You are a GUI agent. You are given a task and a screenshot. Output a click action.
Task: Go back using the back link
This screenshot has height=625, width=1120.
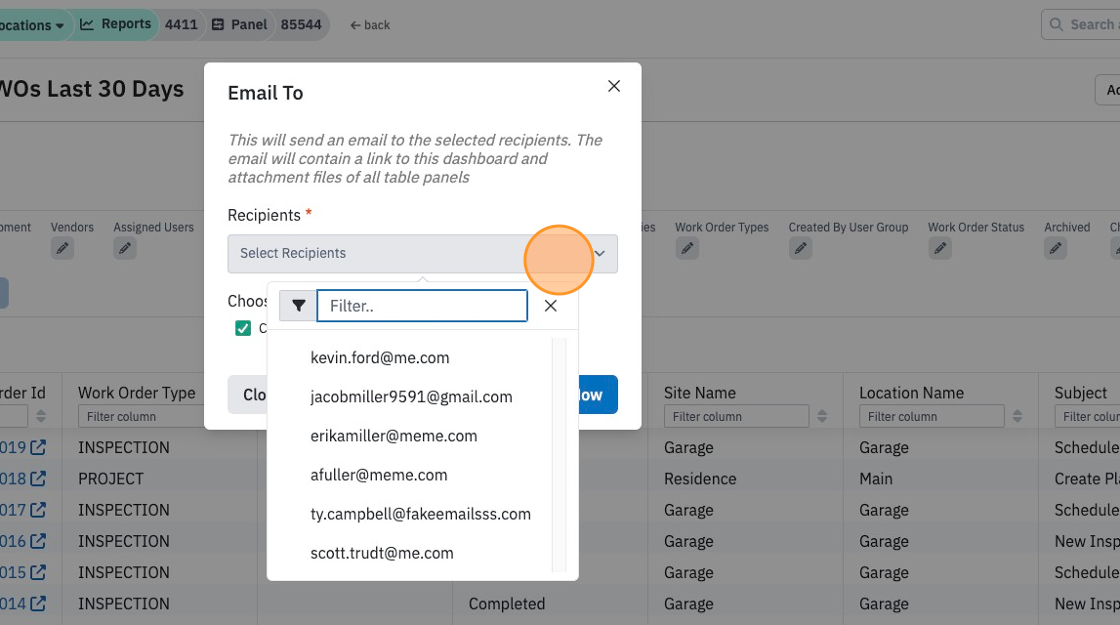coord(370,25)
